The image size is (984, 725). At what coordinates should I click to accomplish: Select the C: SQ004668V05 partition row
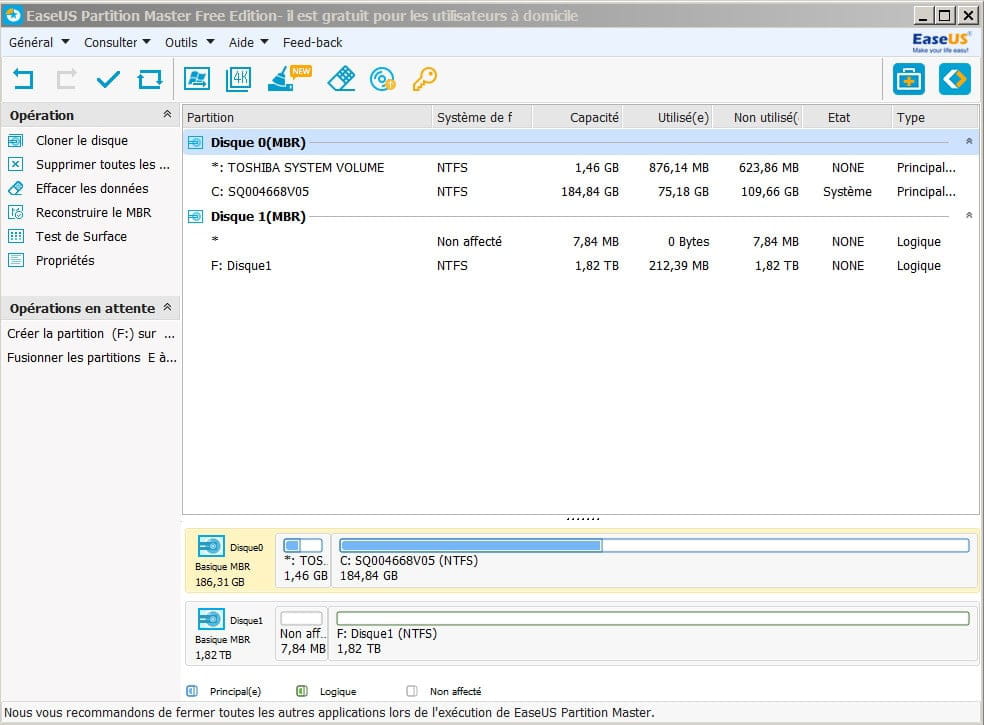click(x=580, y=191)
